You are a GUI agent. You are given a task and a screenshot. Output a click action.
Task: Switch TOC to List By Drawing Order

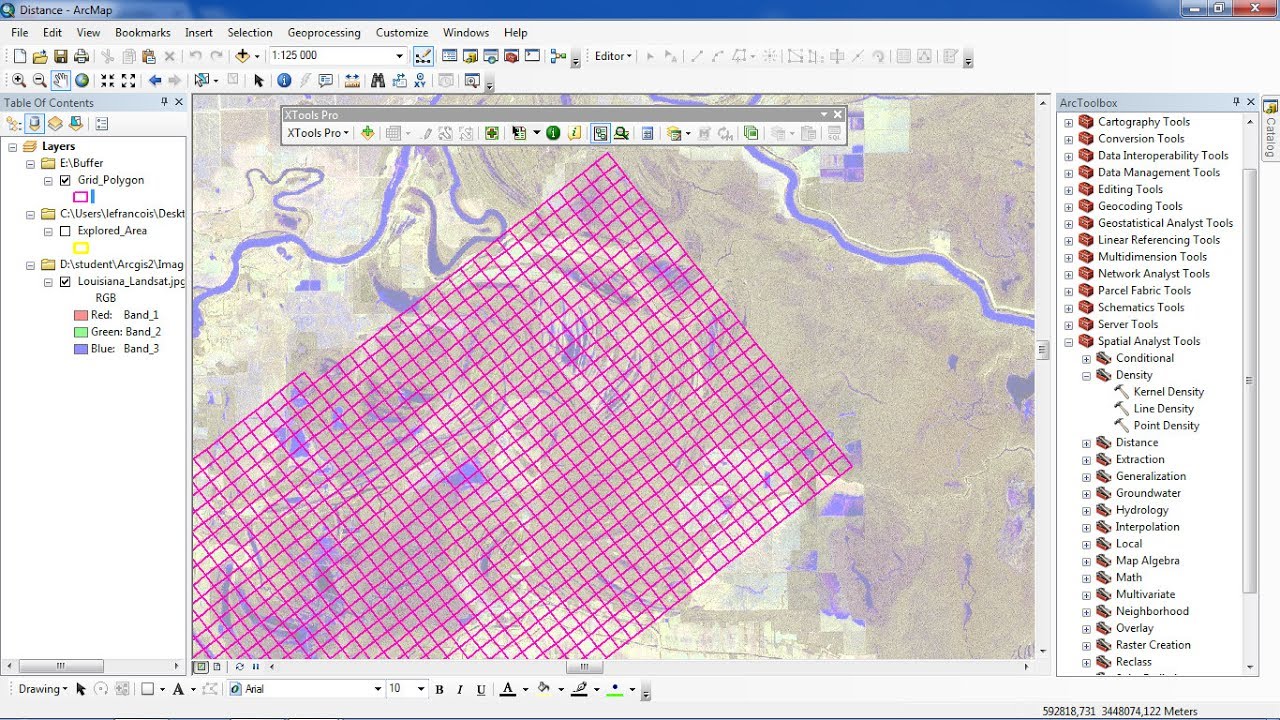pos(14,124)
